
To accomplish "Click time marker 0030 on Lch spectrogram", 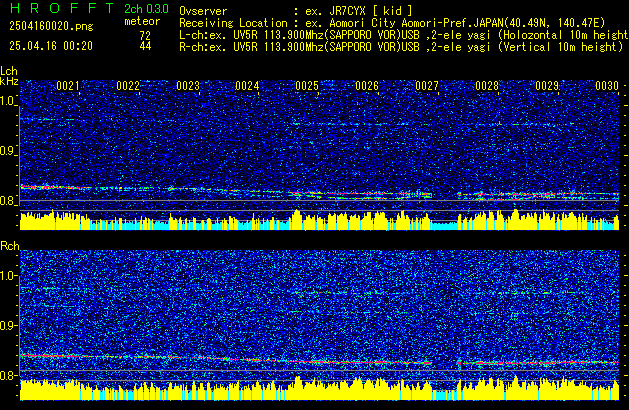I will tap(607, 86).
